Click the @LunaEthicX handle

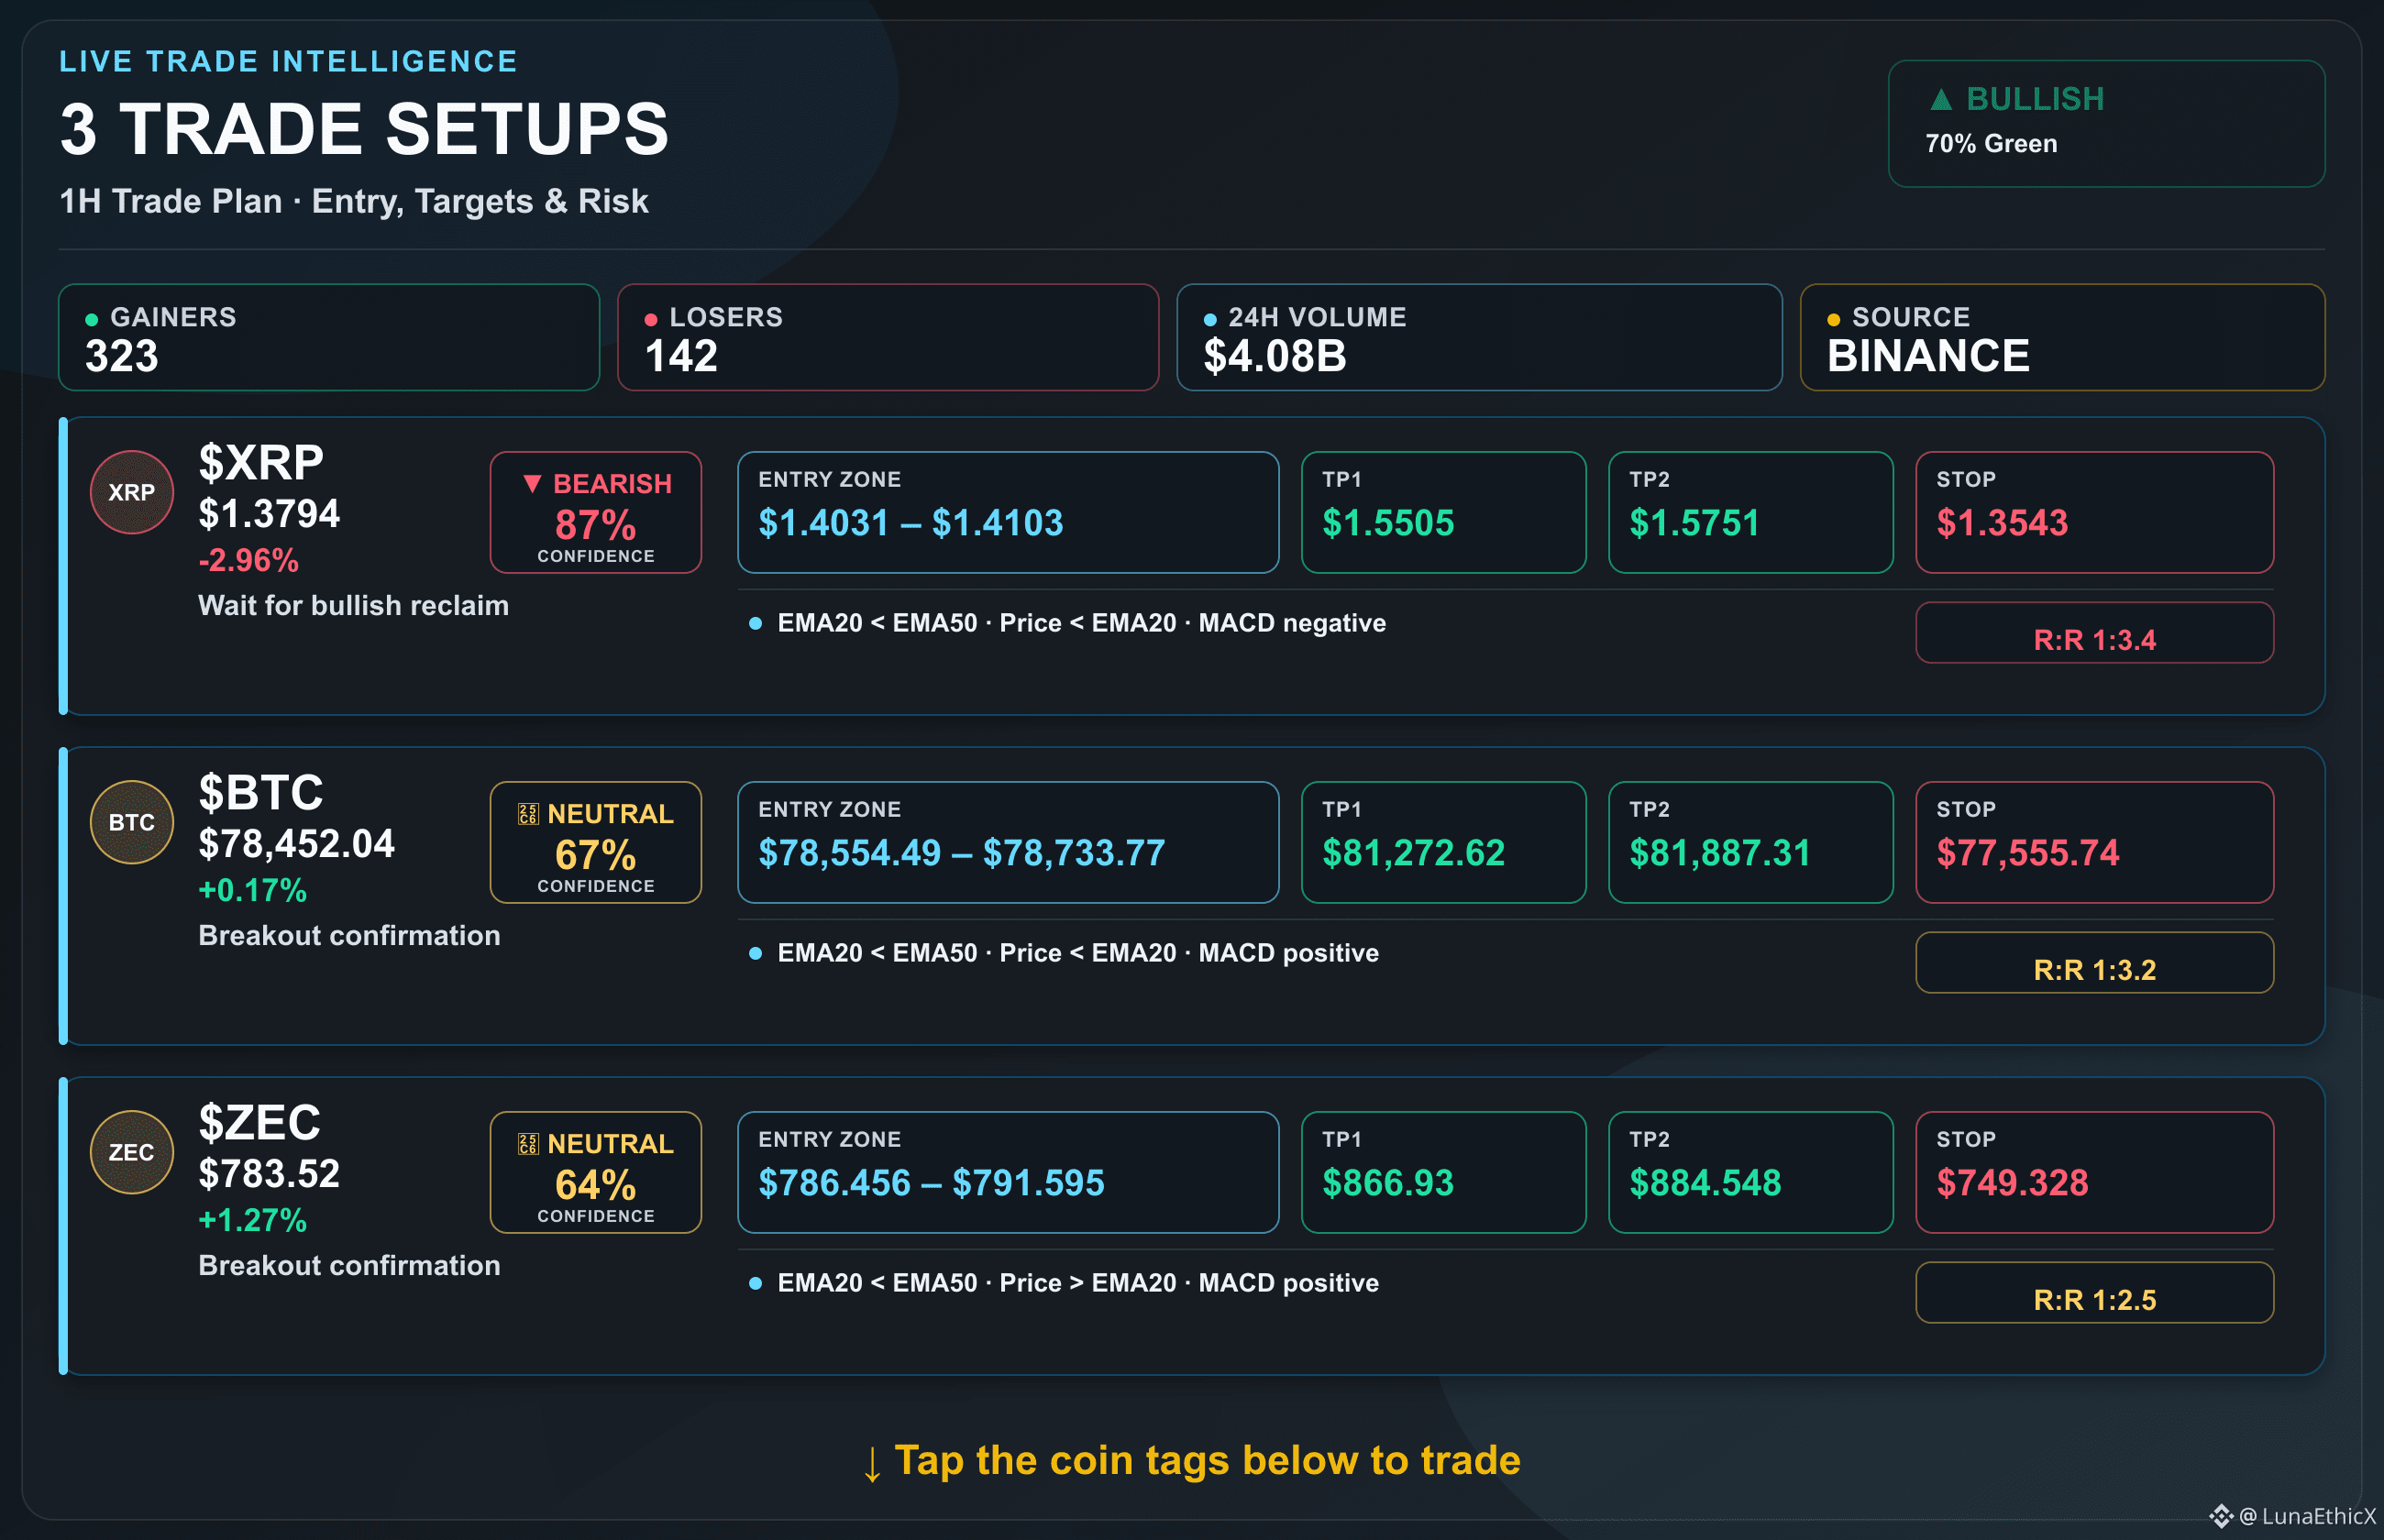point(2307,1516)
